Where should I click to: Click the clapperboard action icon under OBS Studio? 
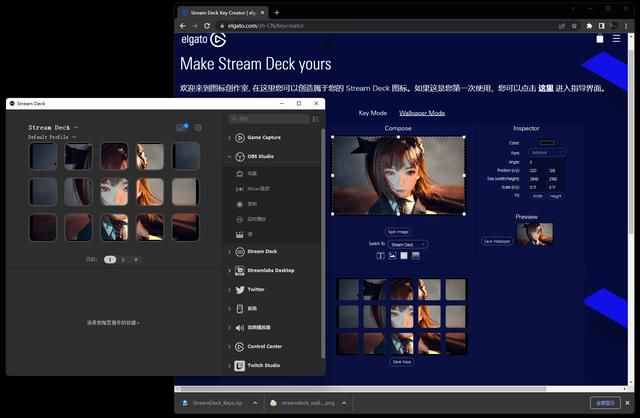click(240, 235)
